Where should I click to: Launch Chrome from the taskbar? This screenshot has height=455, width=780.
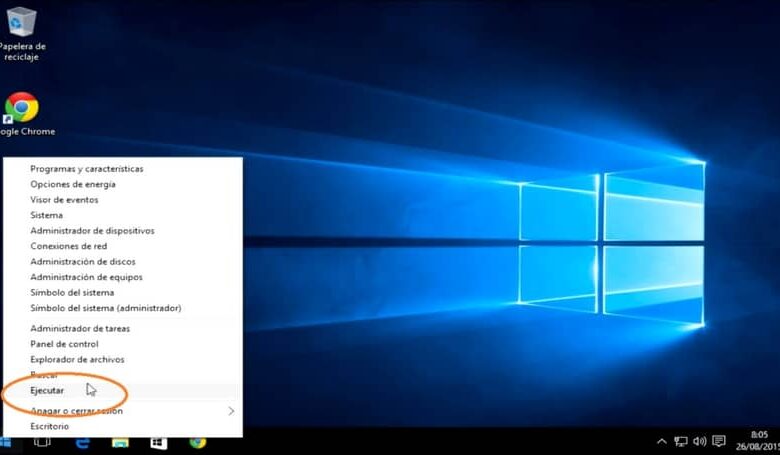tap(197, 442)
